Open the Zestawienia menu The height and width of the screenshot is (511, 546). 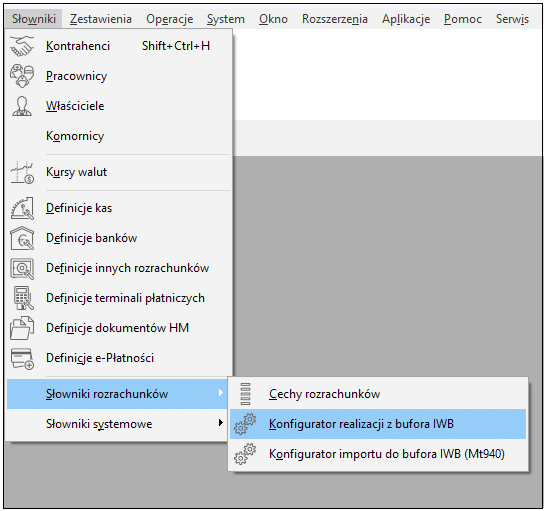pyautogui.click(x=101, y=19)
